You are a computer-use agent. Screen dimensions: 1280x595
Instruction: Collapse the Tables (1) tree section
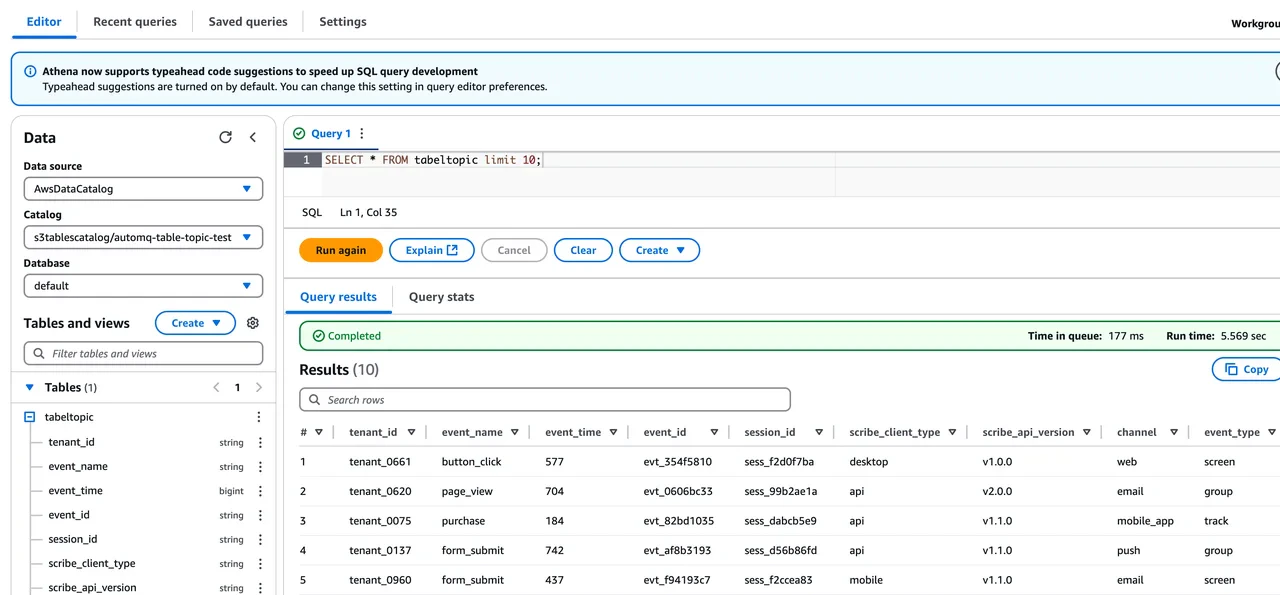[29, 387]
